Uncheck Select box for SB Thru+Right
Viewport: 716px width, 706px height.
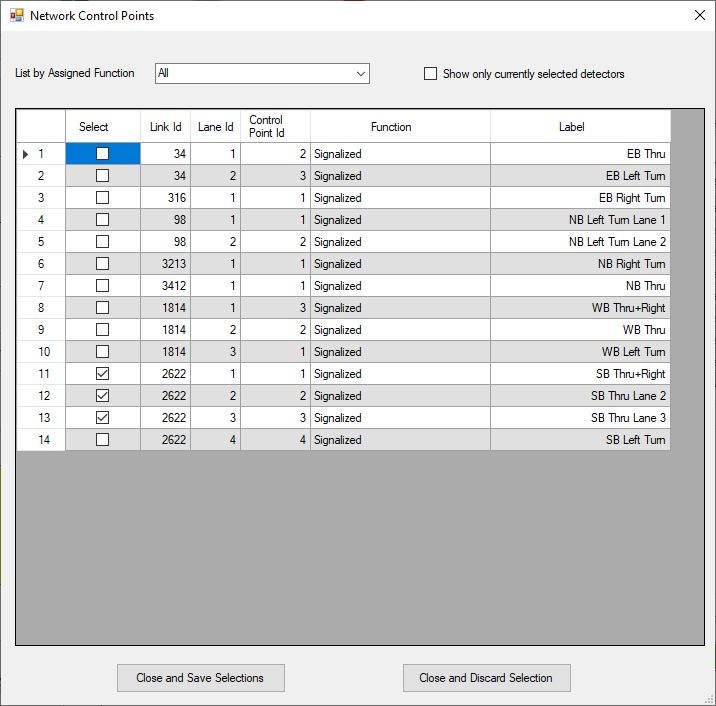coord(102,374)
